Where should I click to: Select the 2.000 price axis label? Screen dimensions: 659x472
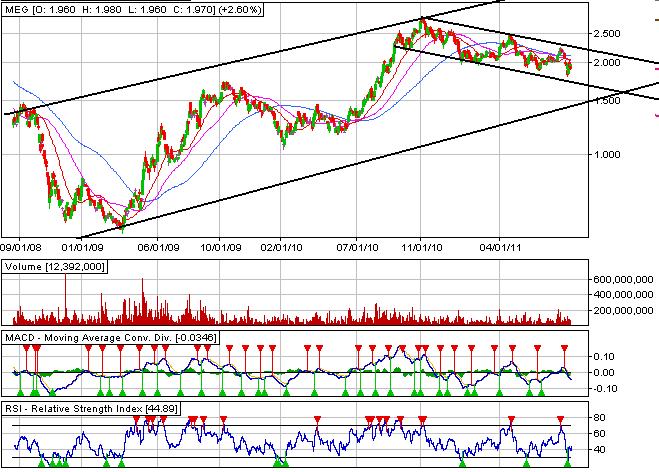606,63
